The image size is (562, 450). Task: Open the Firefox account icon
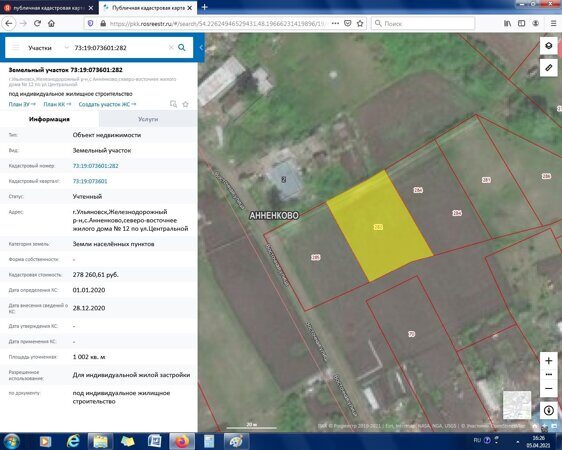[x=535, y=23]
